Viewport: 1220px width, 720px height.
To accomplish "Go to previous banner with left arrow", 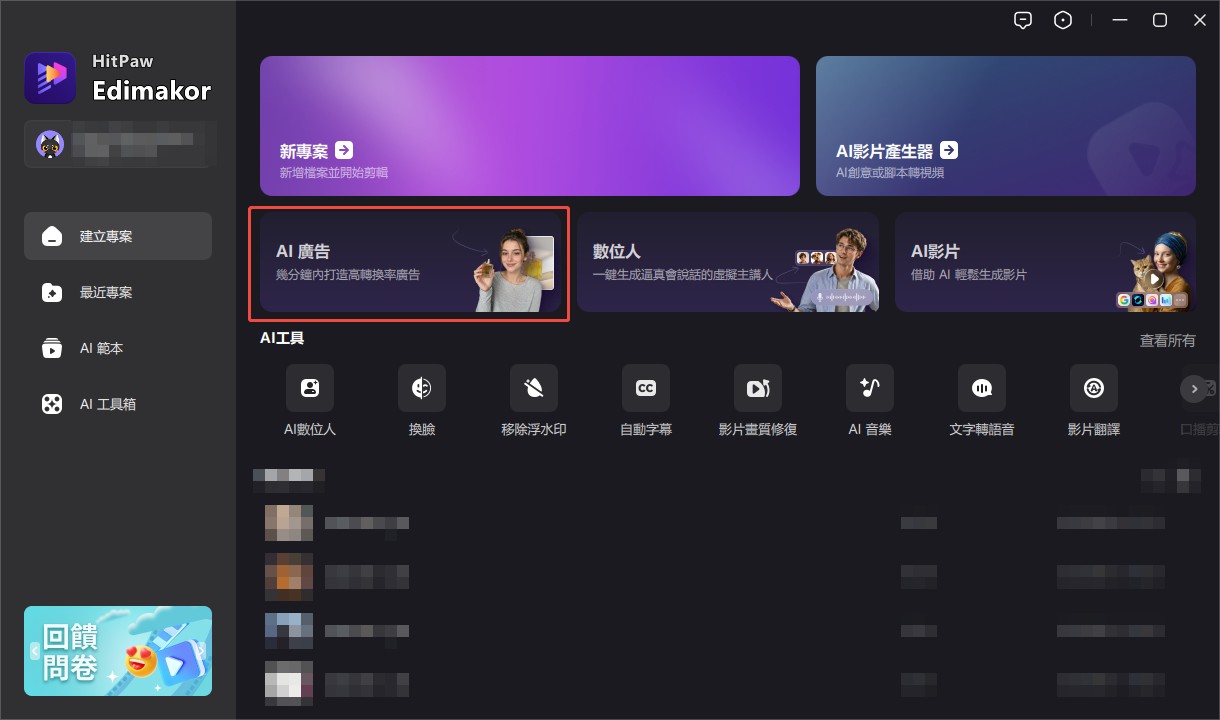I will point(35,651).
